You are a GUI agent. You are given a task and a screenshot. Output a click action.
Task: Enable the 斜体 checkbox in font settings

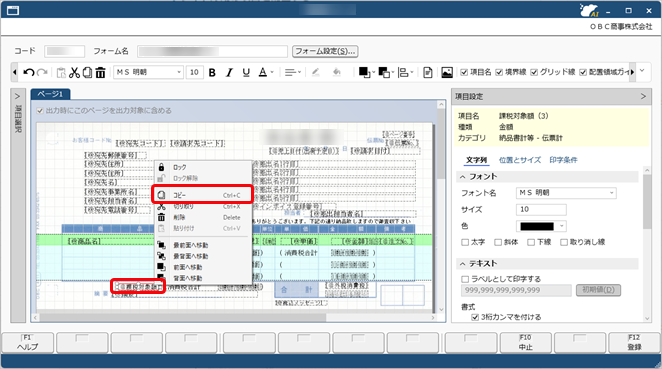coord(498,242)
